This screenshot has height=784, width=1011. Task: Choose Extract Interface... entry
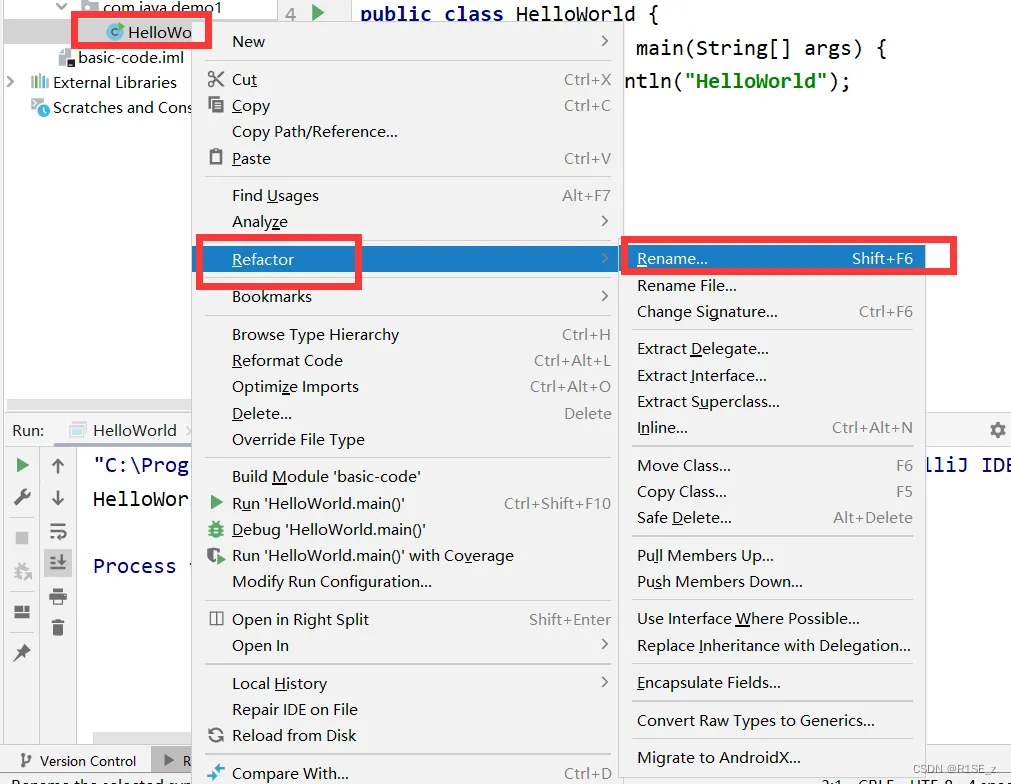coord(773,375)
